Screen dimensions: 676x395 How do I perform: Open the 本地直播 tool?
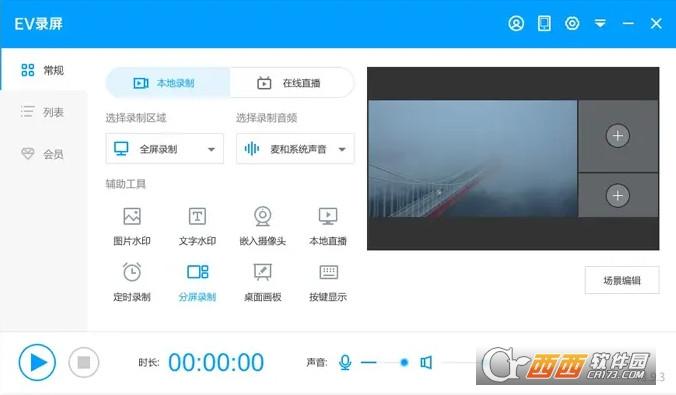[328, 226]
